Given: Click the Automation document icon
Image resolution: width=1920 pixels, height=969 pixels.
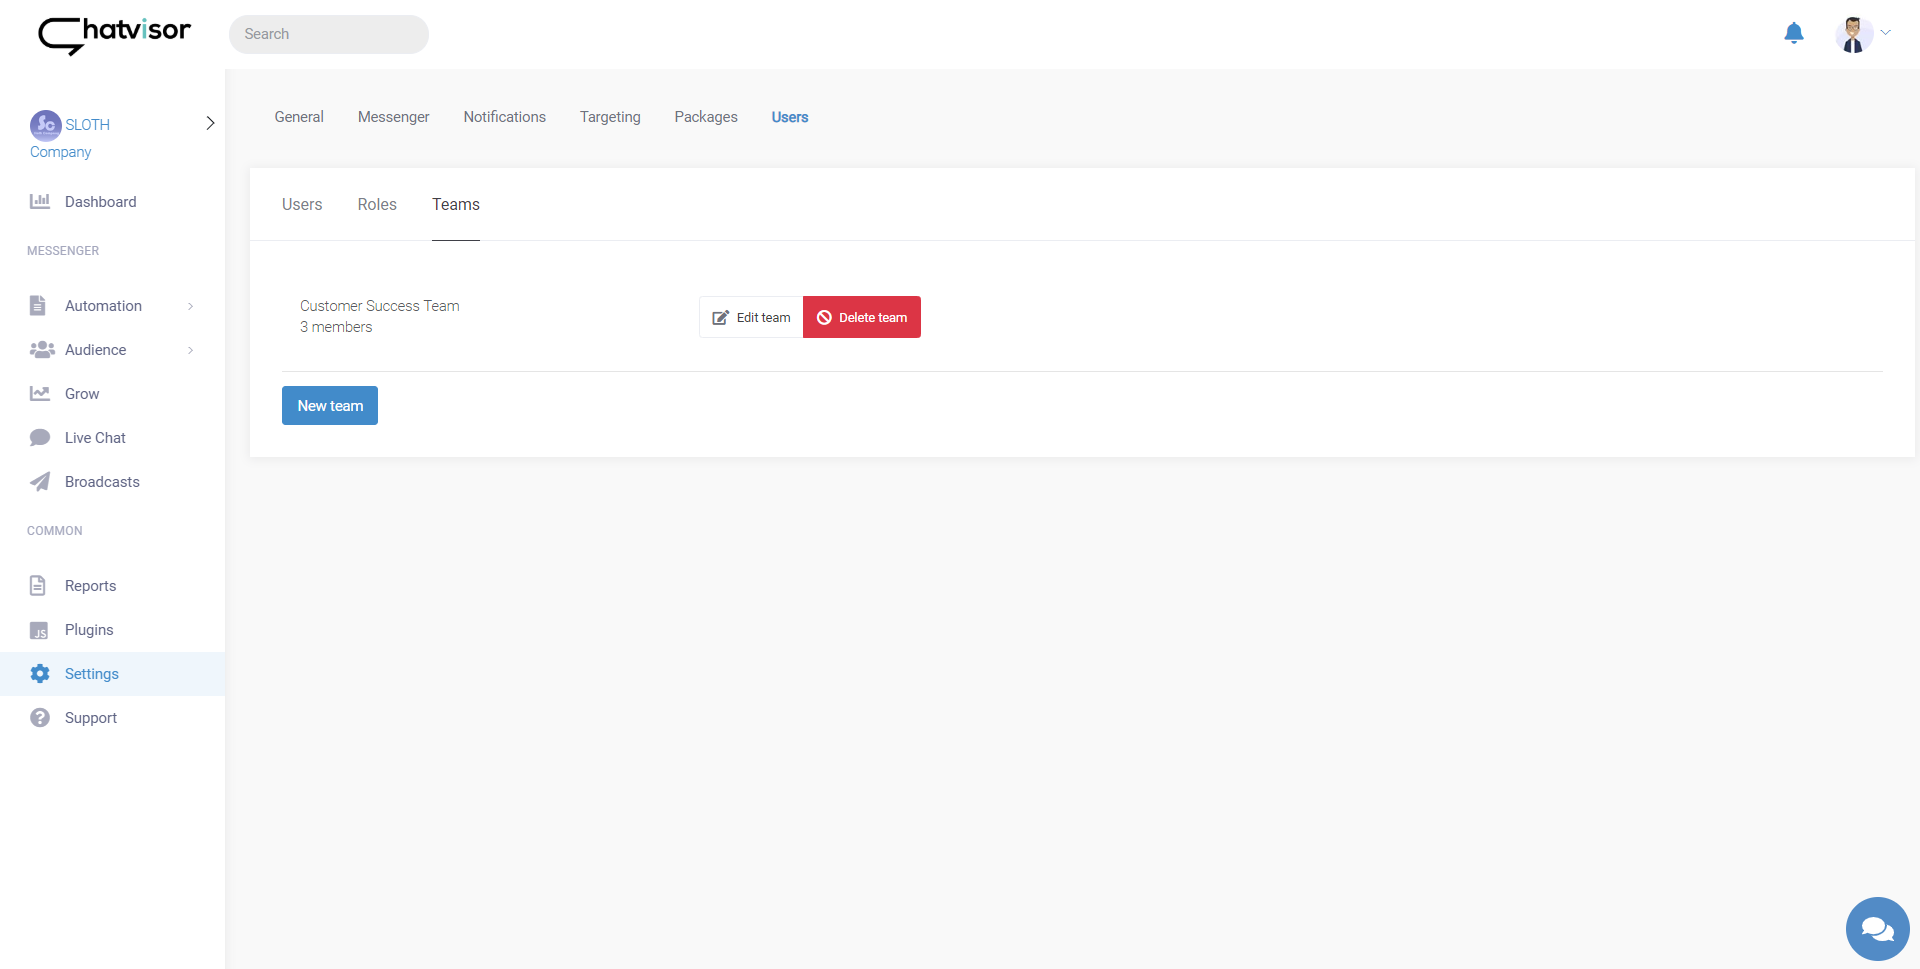Looking at the screenshot, I should pyautogui.click(x=38, y=306).
